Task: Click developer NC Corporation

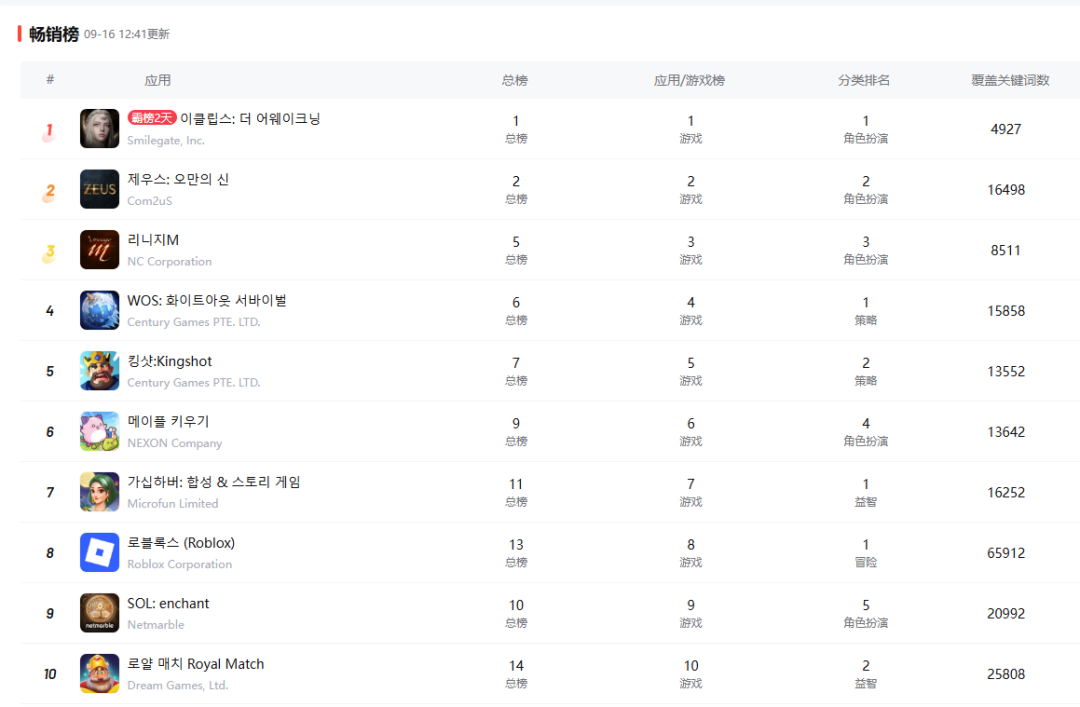Action: (x=169, y=262)
